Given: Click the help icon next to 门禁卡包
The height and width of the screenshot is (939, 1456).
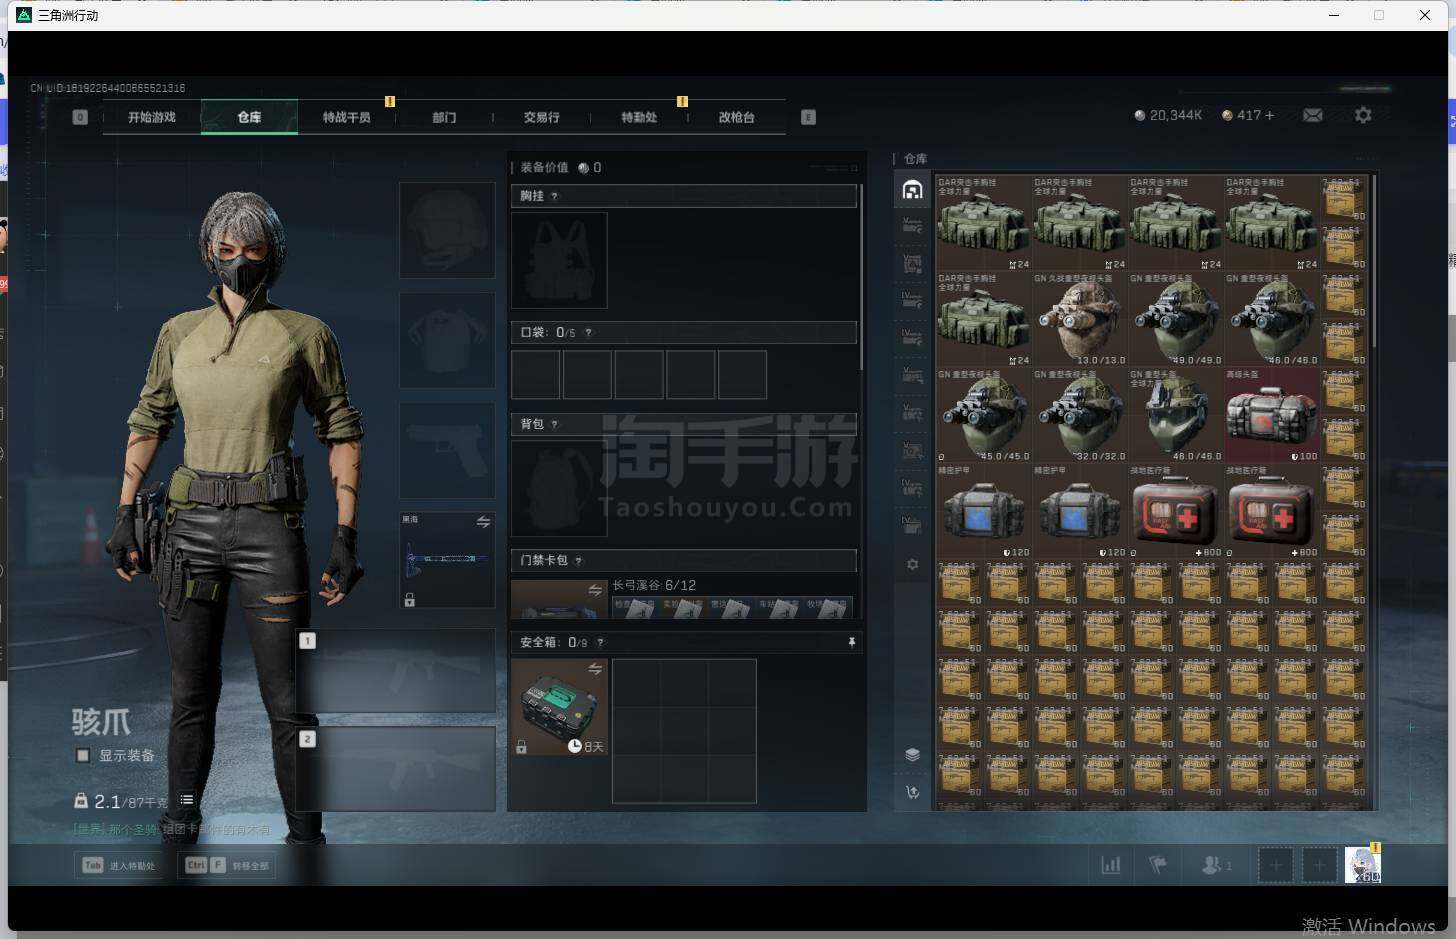Looking at the screenshot, I should click(x=578, y=560).
